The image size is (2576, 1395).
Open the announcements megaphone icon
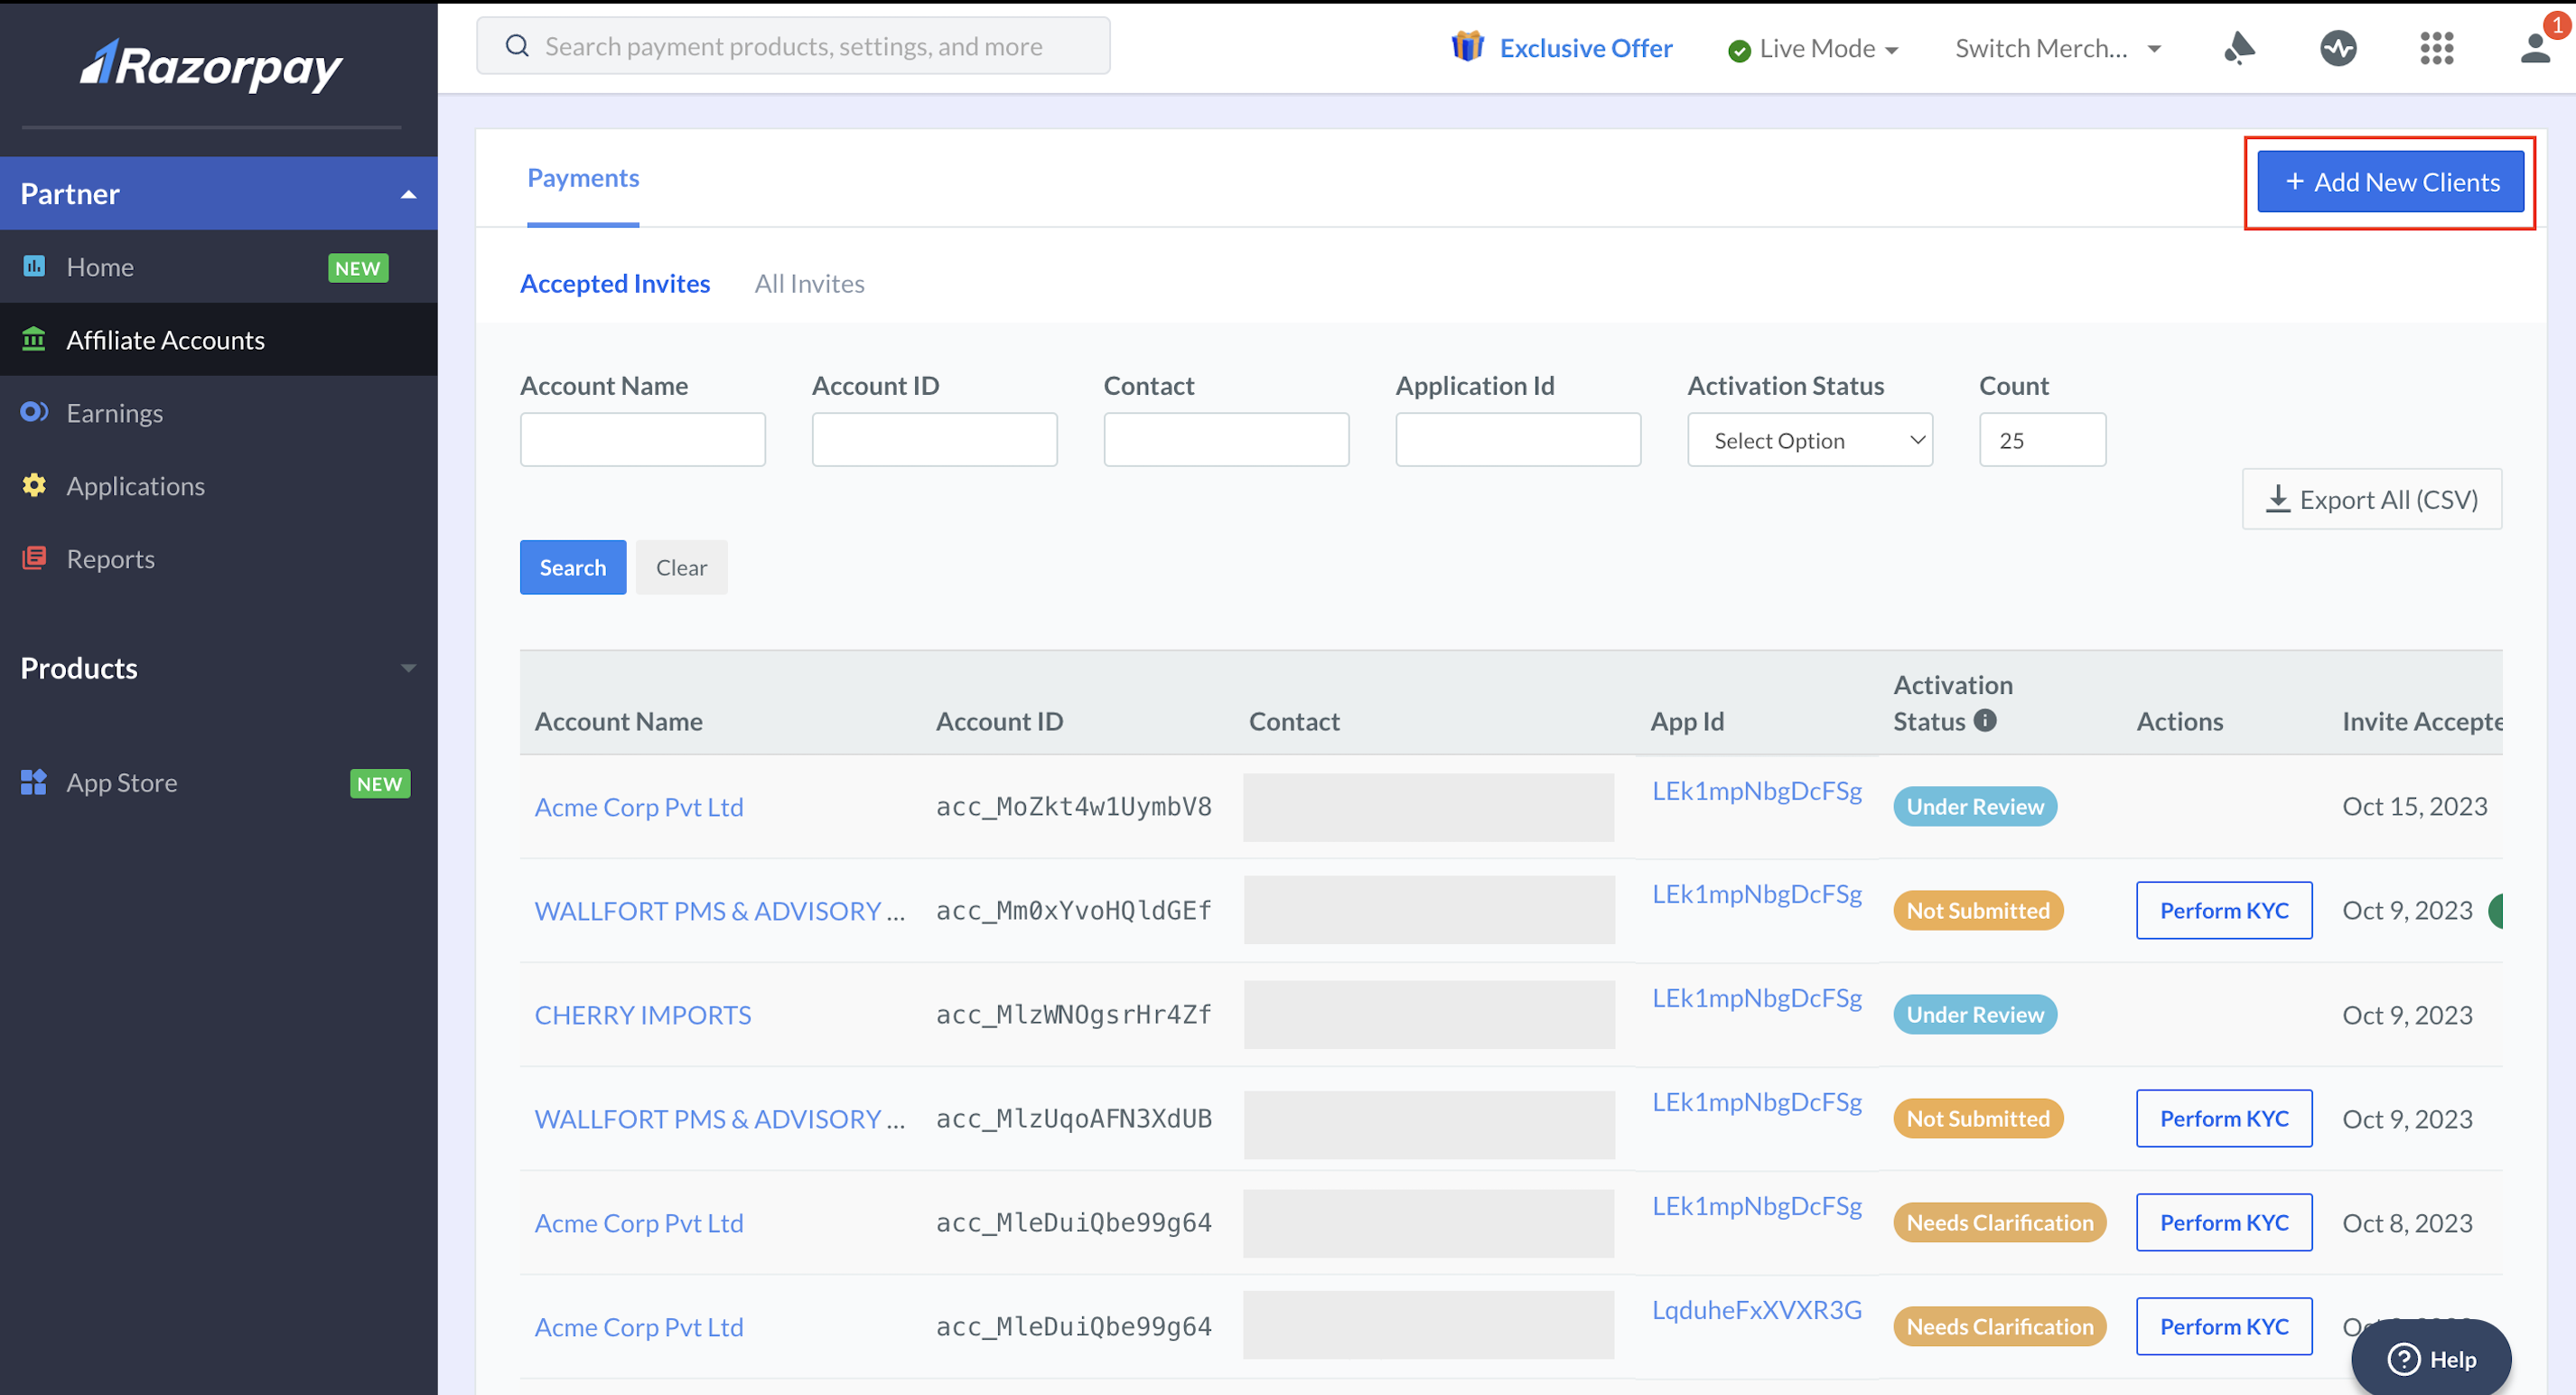pos(2238,47)
